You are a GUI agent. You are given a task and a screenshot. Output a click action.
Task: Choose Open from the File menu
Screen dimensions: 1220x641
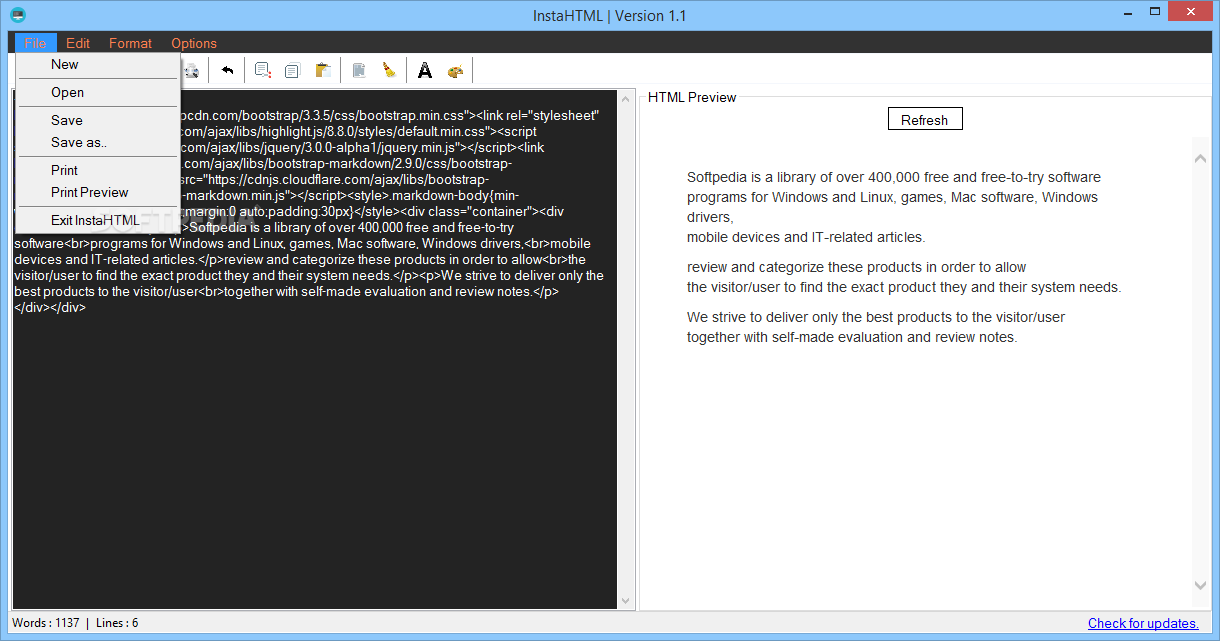(x=98, y=92)
